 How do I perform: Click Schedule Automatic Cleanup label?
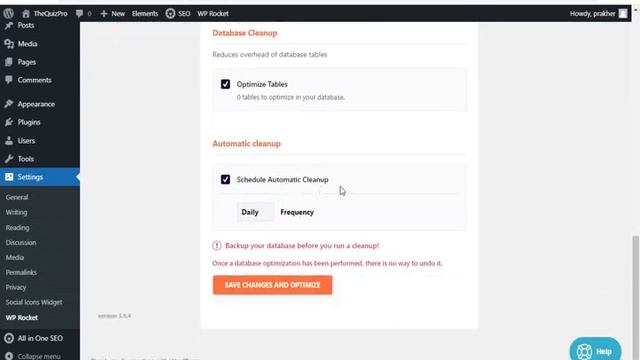[x=282, y=180]
